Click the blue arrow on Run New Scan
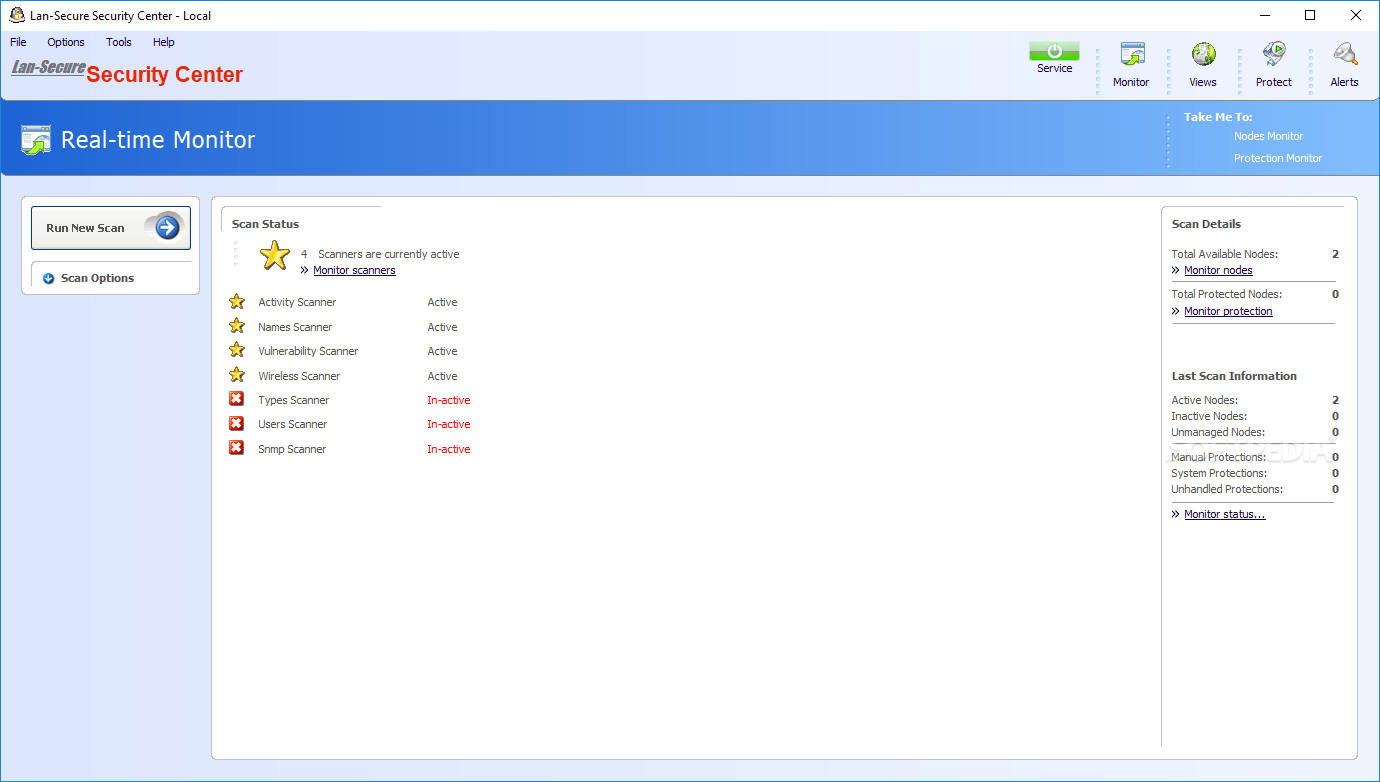This screenshot has height=782, width=1380. coord(167,227)
